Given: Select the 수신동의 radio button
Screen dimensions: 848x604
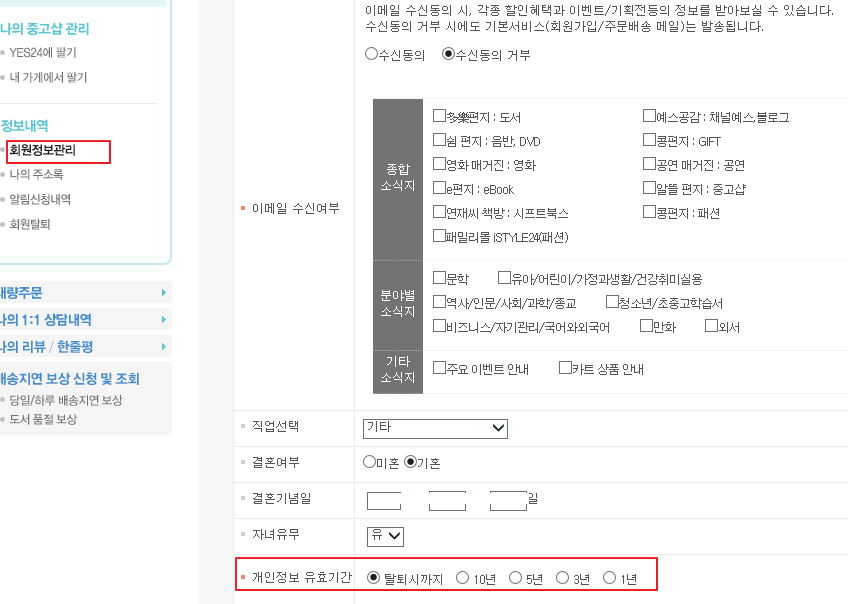Looking at the screenshot, I should point(371,55).
